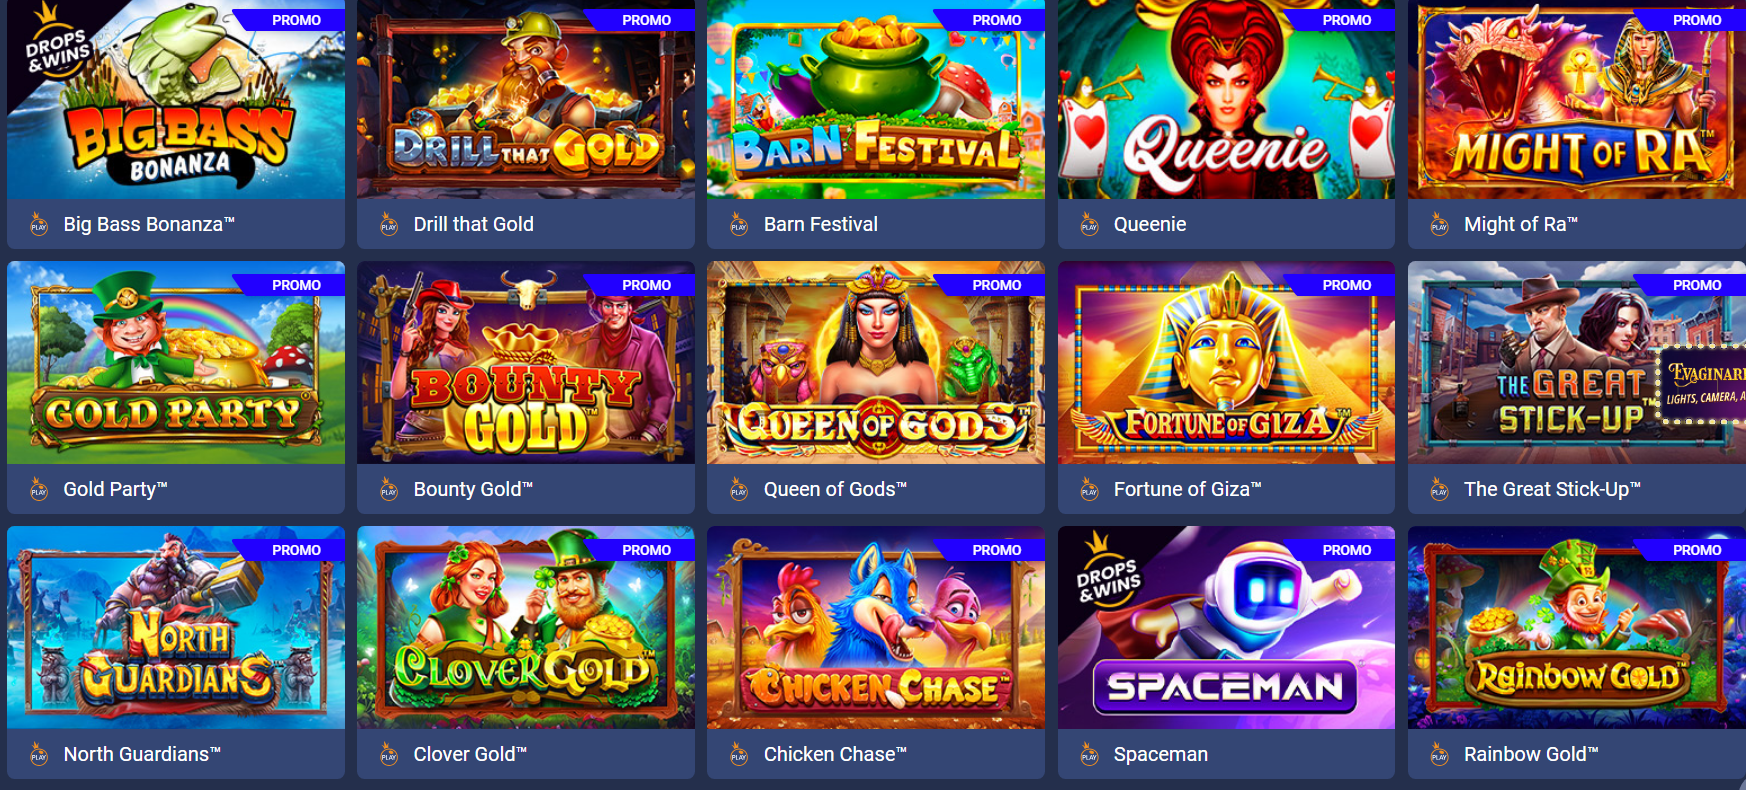
Task: Click provider icon next to Chicken Chase
Action: coord(739,754)
